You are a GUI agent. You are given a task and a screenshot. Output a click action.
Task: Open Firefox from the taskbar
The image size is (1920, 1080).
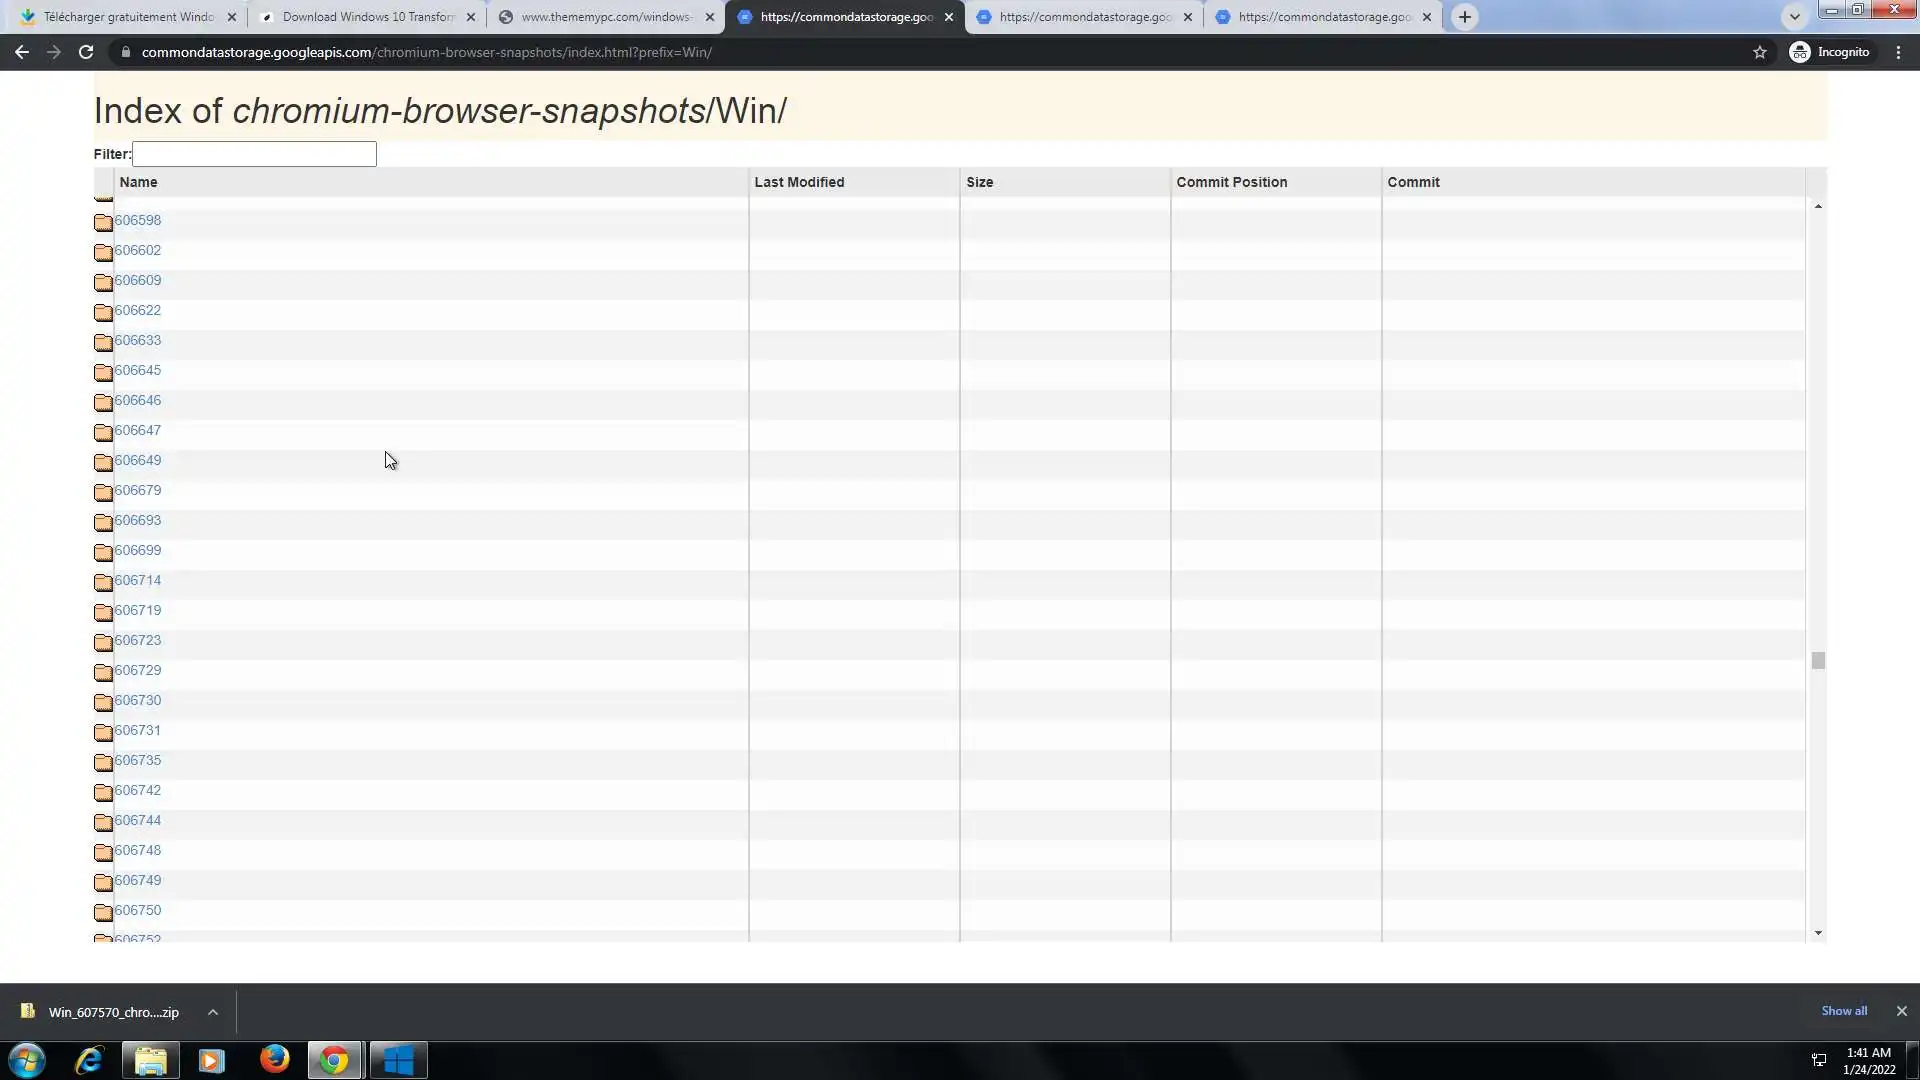tap(274, 1059)
